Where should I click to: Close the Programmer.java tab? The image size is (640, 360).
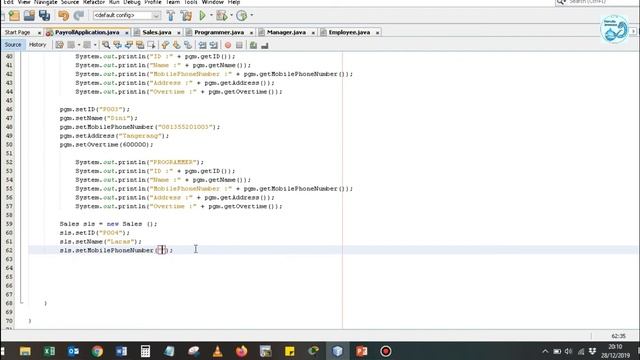251,33
